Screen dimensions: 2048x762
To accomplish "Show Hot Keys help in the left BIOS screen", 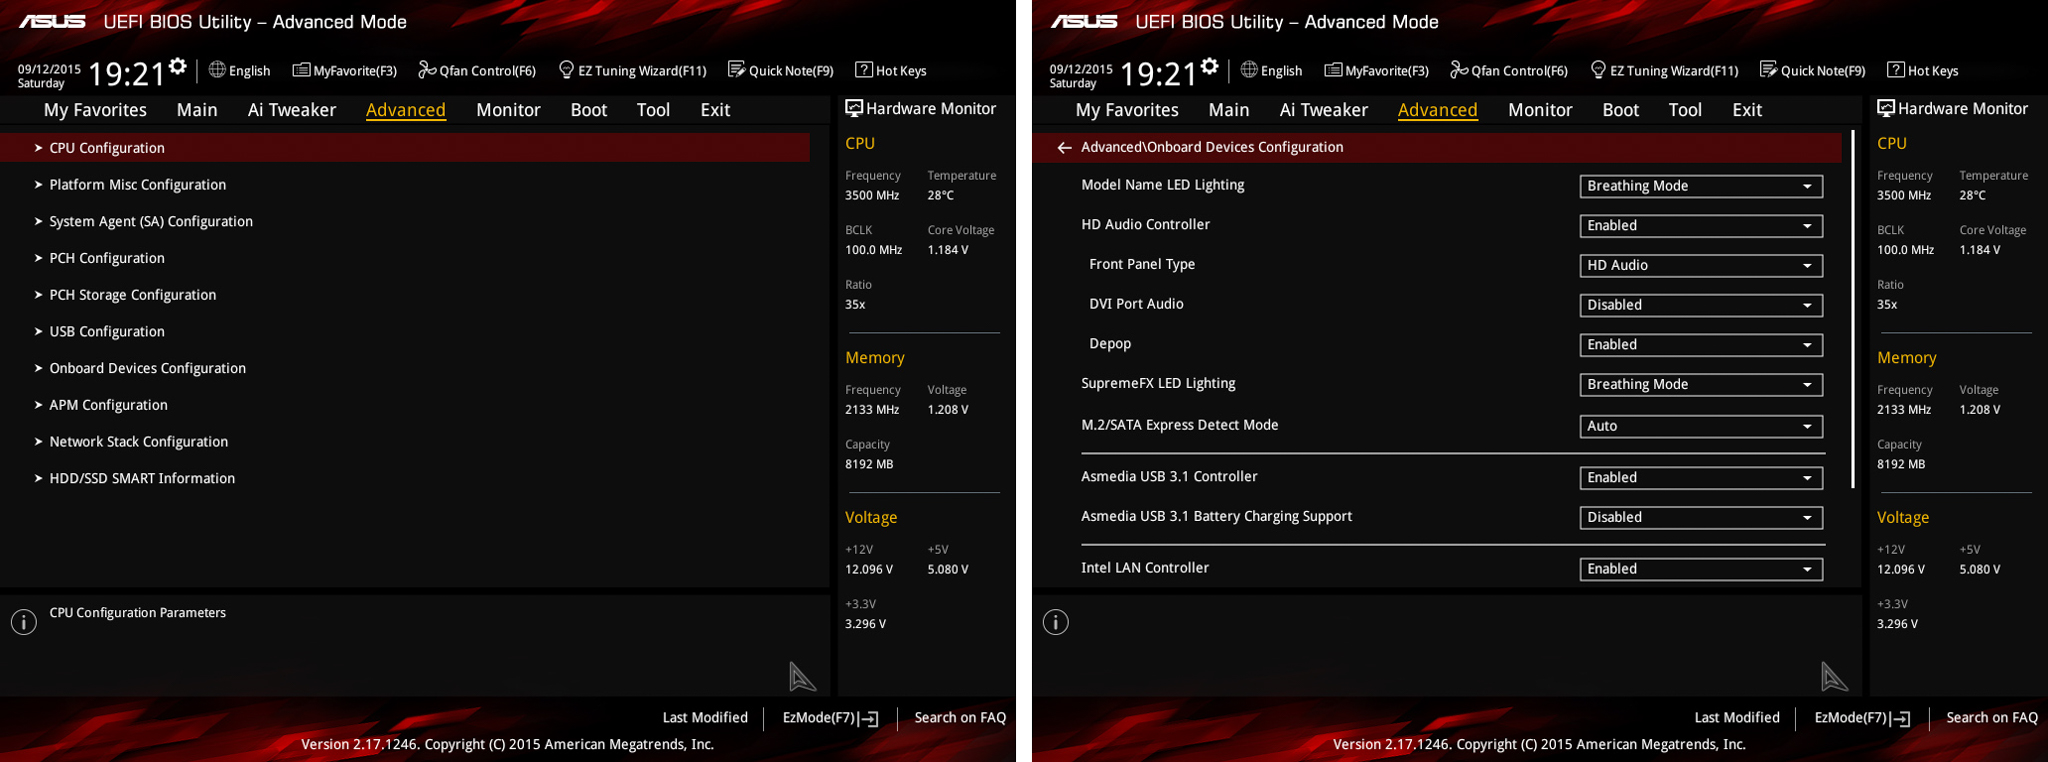I will [890, 71].
